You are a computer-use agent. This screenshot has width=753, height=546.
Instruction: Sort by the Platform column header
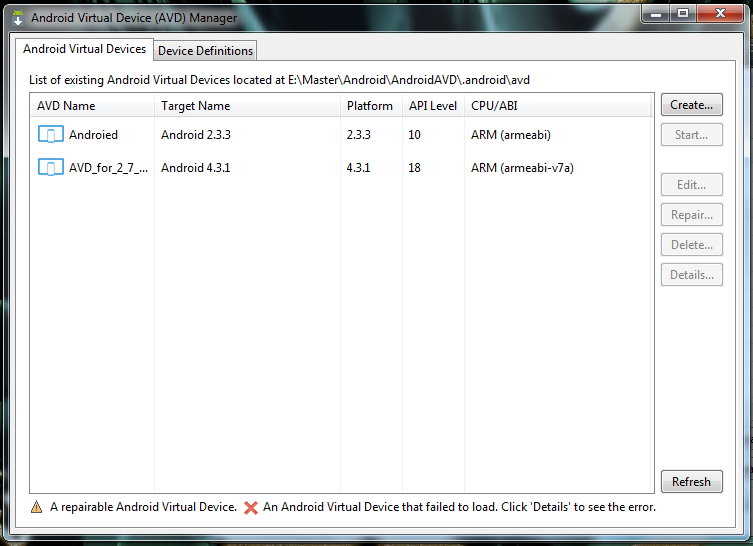[x=372, y=106]
